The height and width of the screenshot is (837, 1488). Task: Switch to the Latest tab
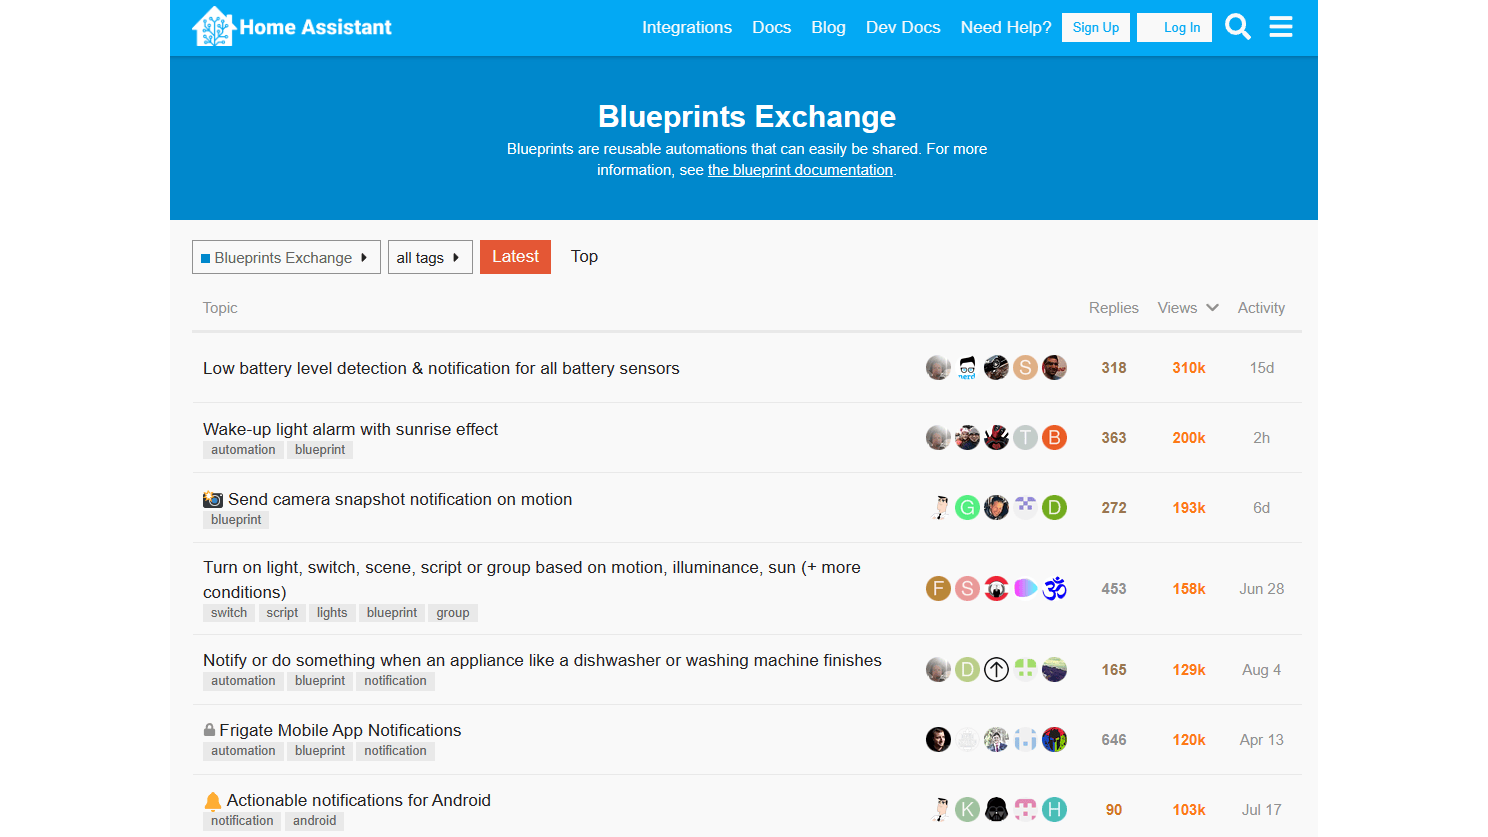tap(515, 257)
